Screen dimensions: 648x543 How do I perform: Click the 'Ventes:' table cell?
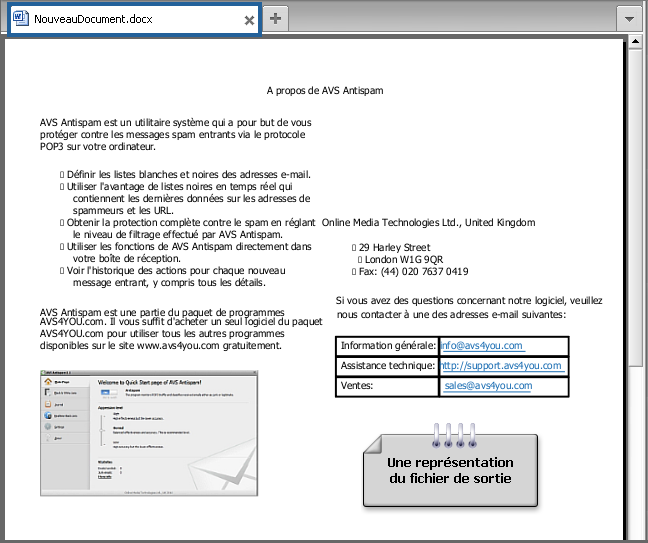387,386
